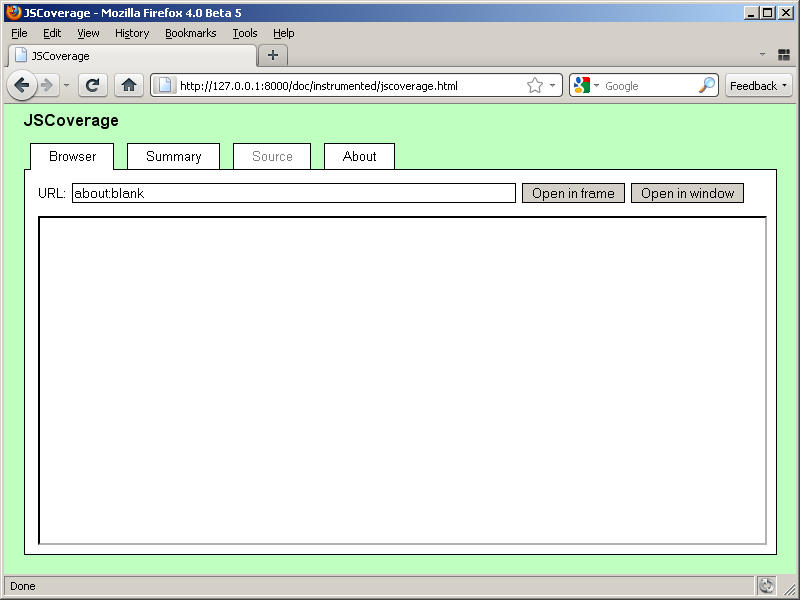Maximize the Firefox window
The image size is (800, 600).
(767, 13)
